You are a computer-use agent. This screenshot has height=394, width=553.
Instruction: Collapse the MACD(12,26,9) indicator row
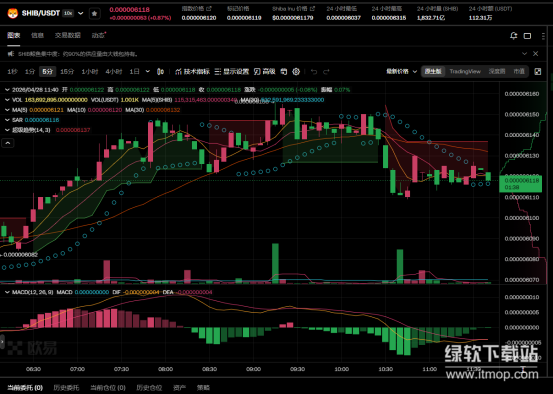tap(7, 292)
